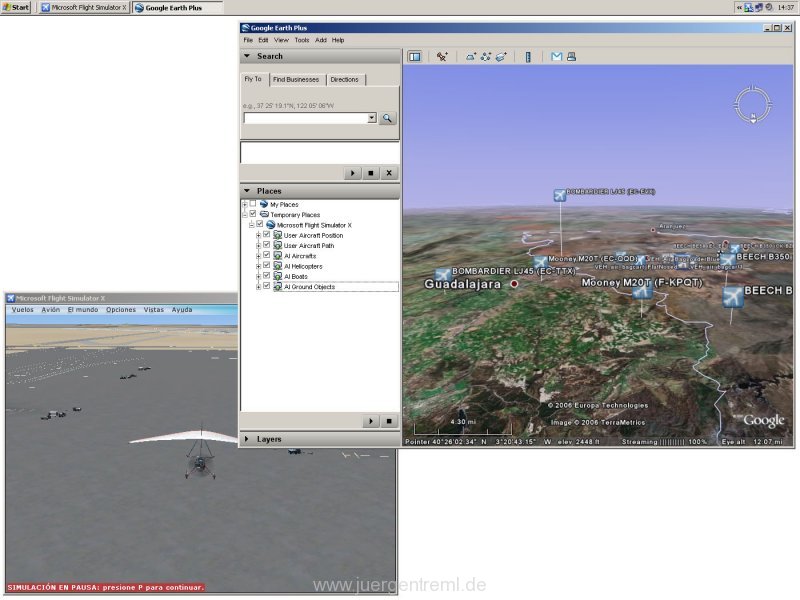Screen dimensions: 800x600
Task: Collapse the Places panel triangle
Action: 247,191
